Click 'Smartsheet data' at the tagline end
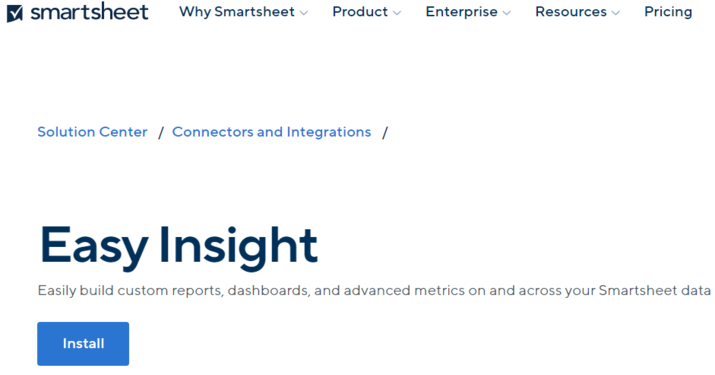 point(655,291)
